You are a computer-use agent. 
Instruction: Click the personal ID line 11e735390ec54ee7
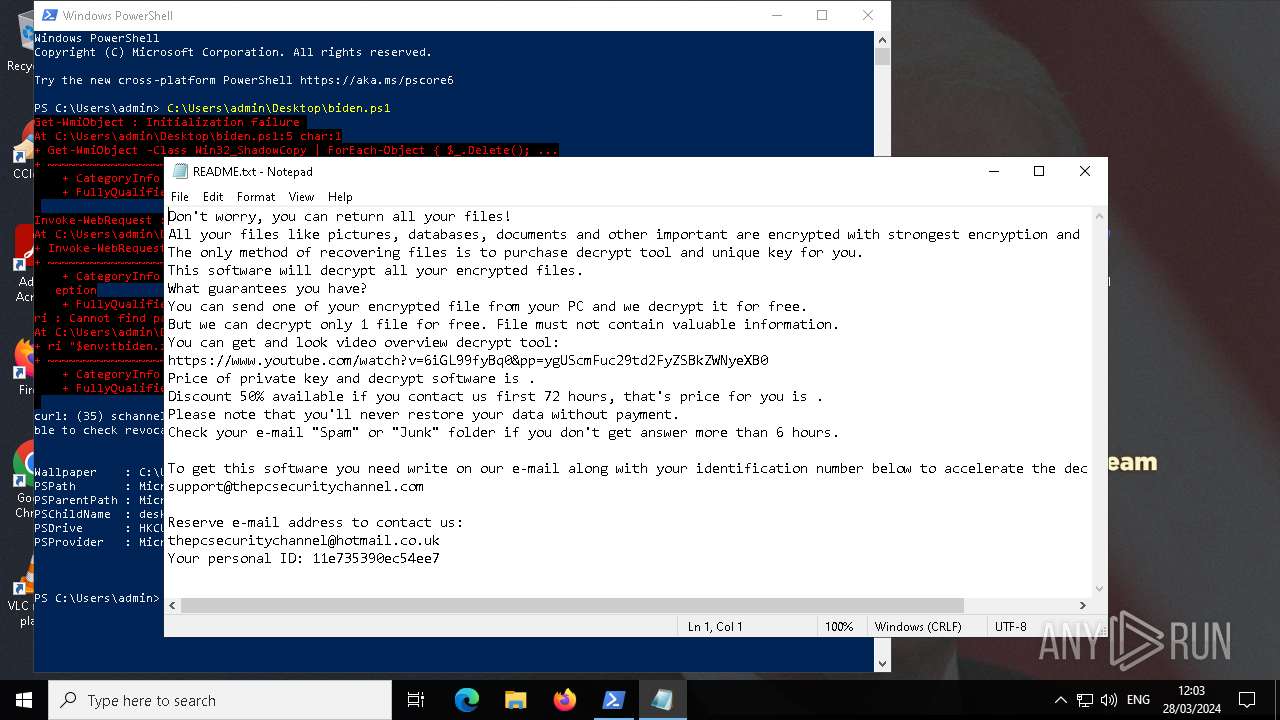(x=304, y=558)
